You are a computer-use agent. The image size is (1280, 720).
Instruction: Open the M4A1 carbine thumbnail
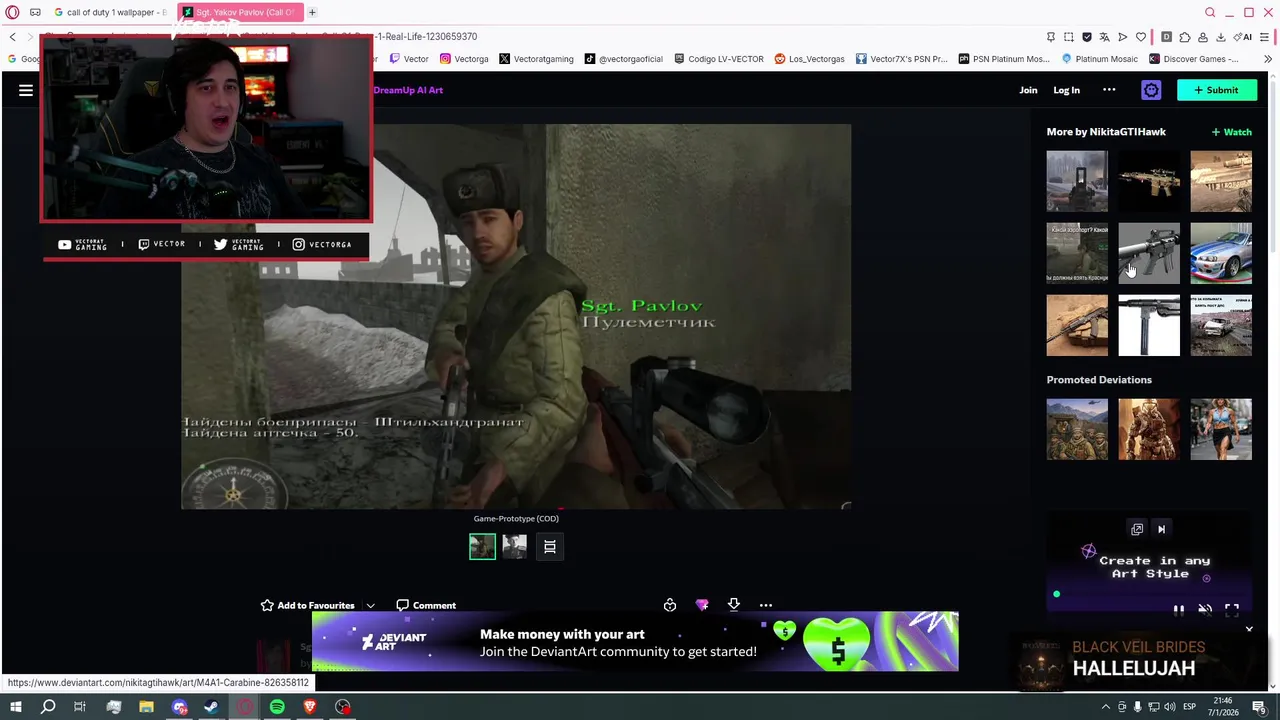point(1149,253)
